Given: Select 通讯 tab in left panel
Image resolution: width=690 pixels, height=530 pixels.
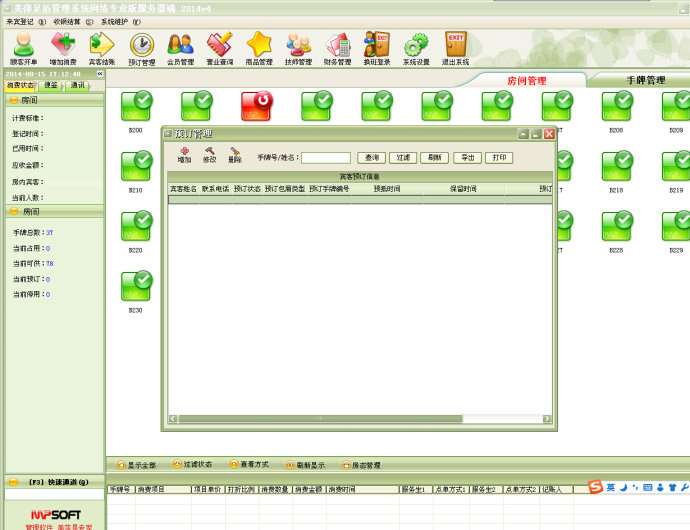Looking at the screenshot, I should click(77, 85).
